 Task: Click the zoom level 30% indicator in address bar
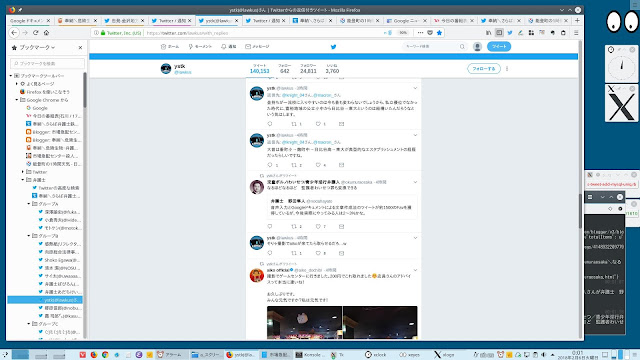(x=403, y=33)
